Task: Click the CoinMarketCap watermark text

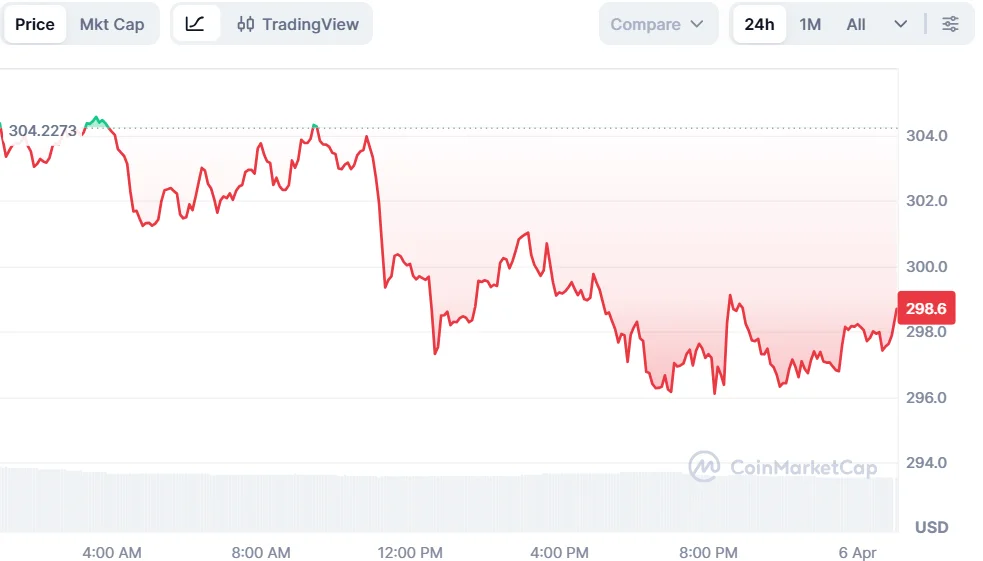Action: (803, 467)
